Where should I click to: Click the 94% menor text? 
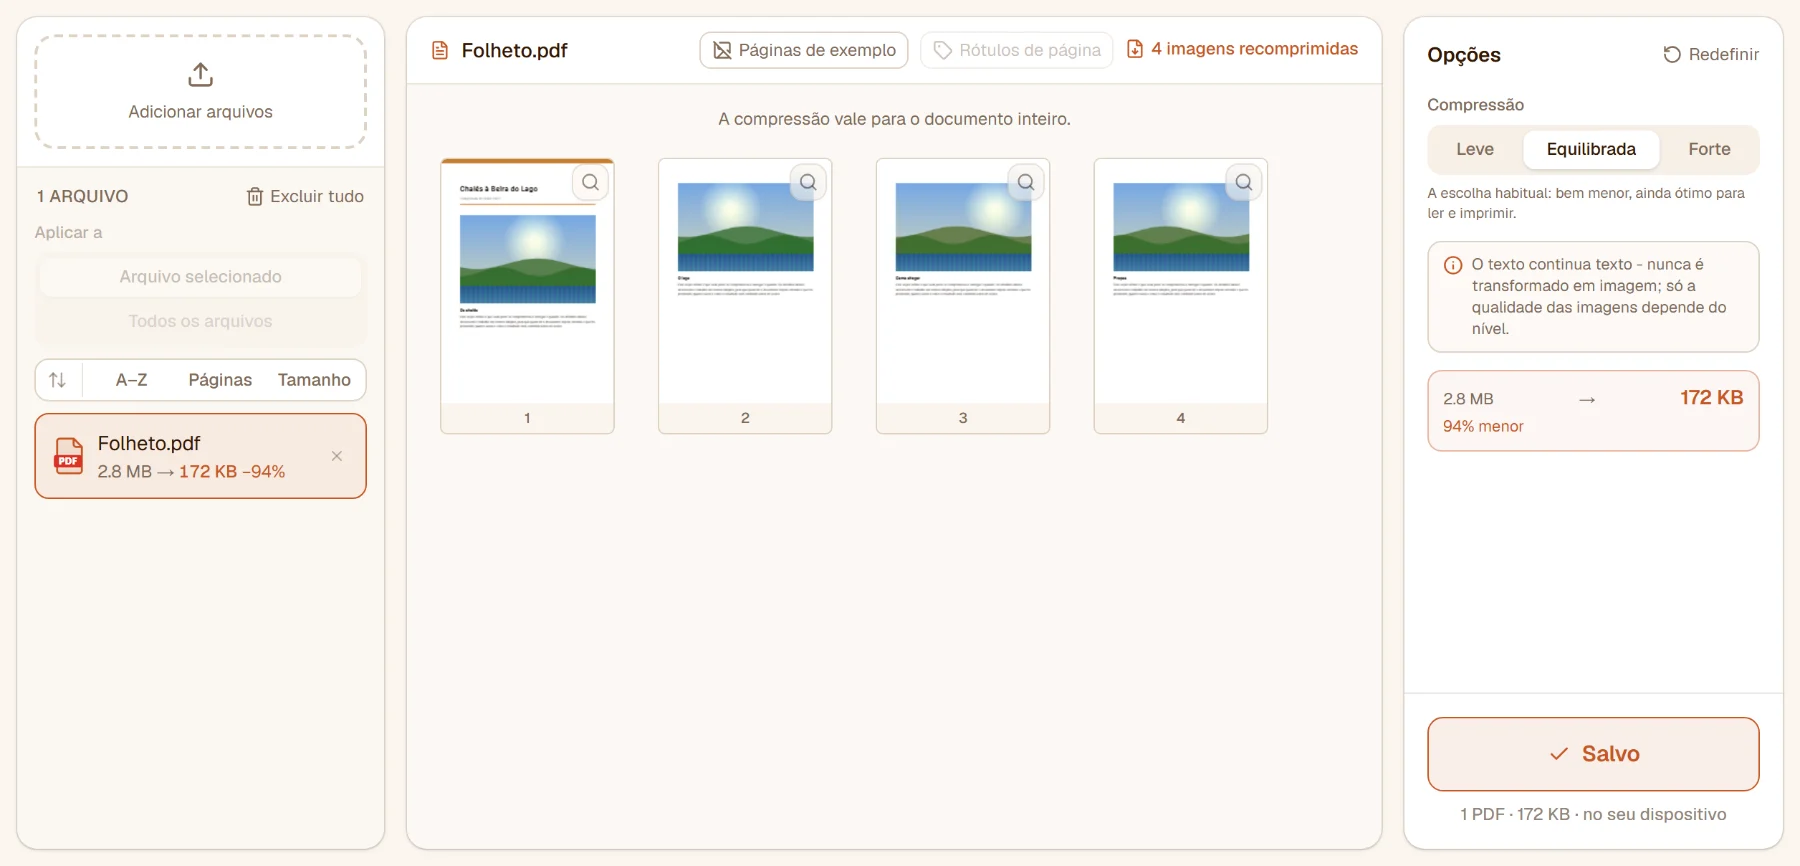point(1483,426)
